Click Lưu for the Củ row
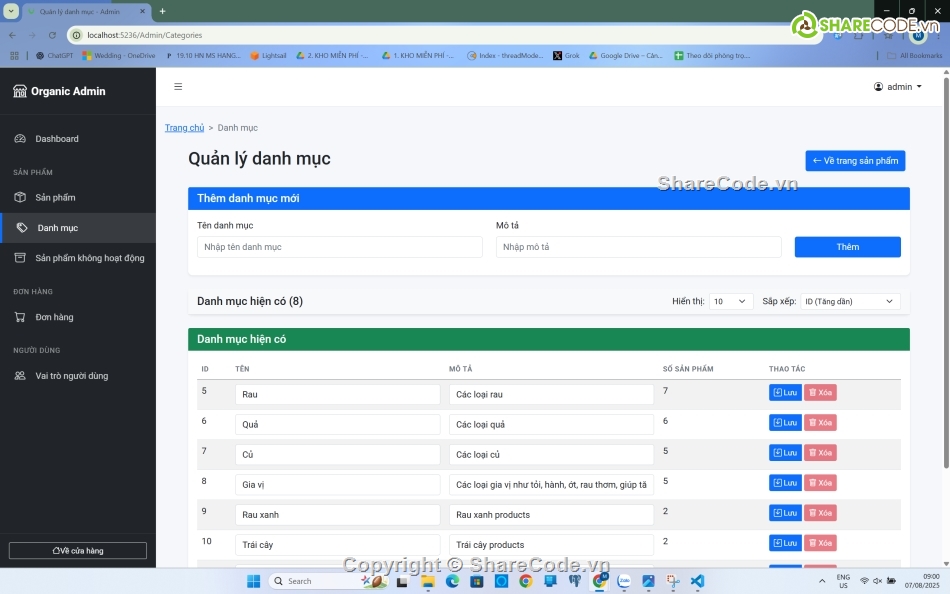 (x=785, y=453)
